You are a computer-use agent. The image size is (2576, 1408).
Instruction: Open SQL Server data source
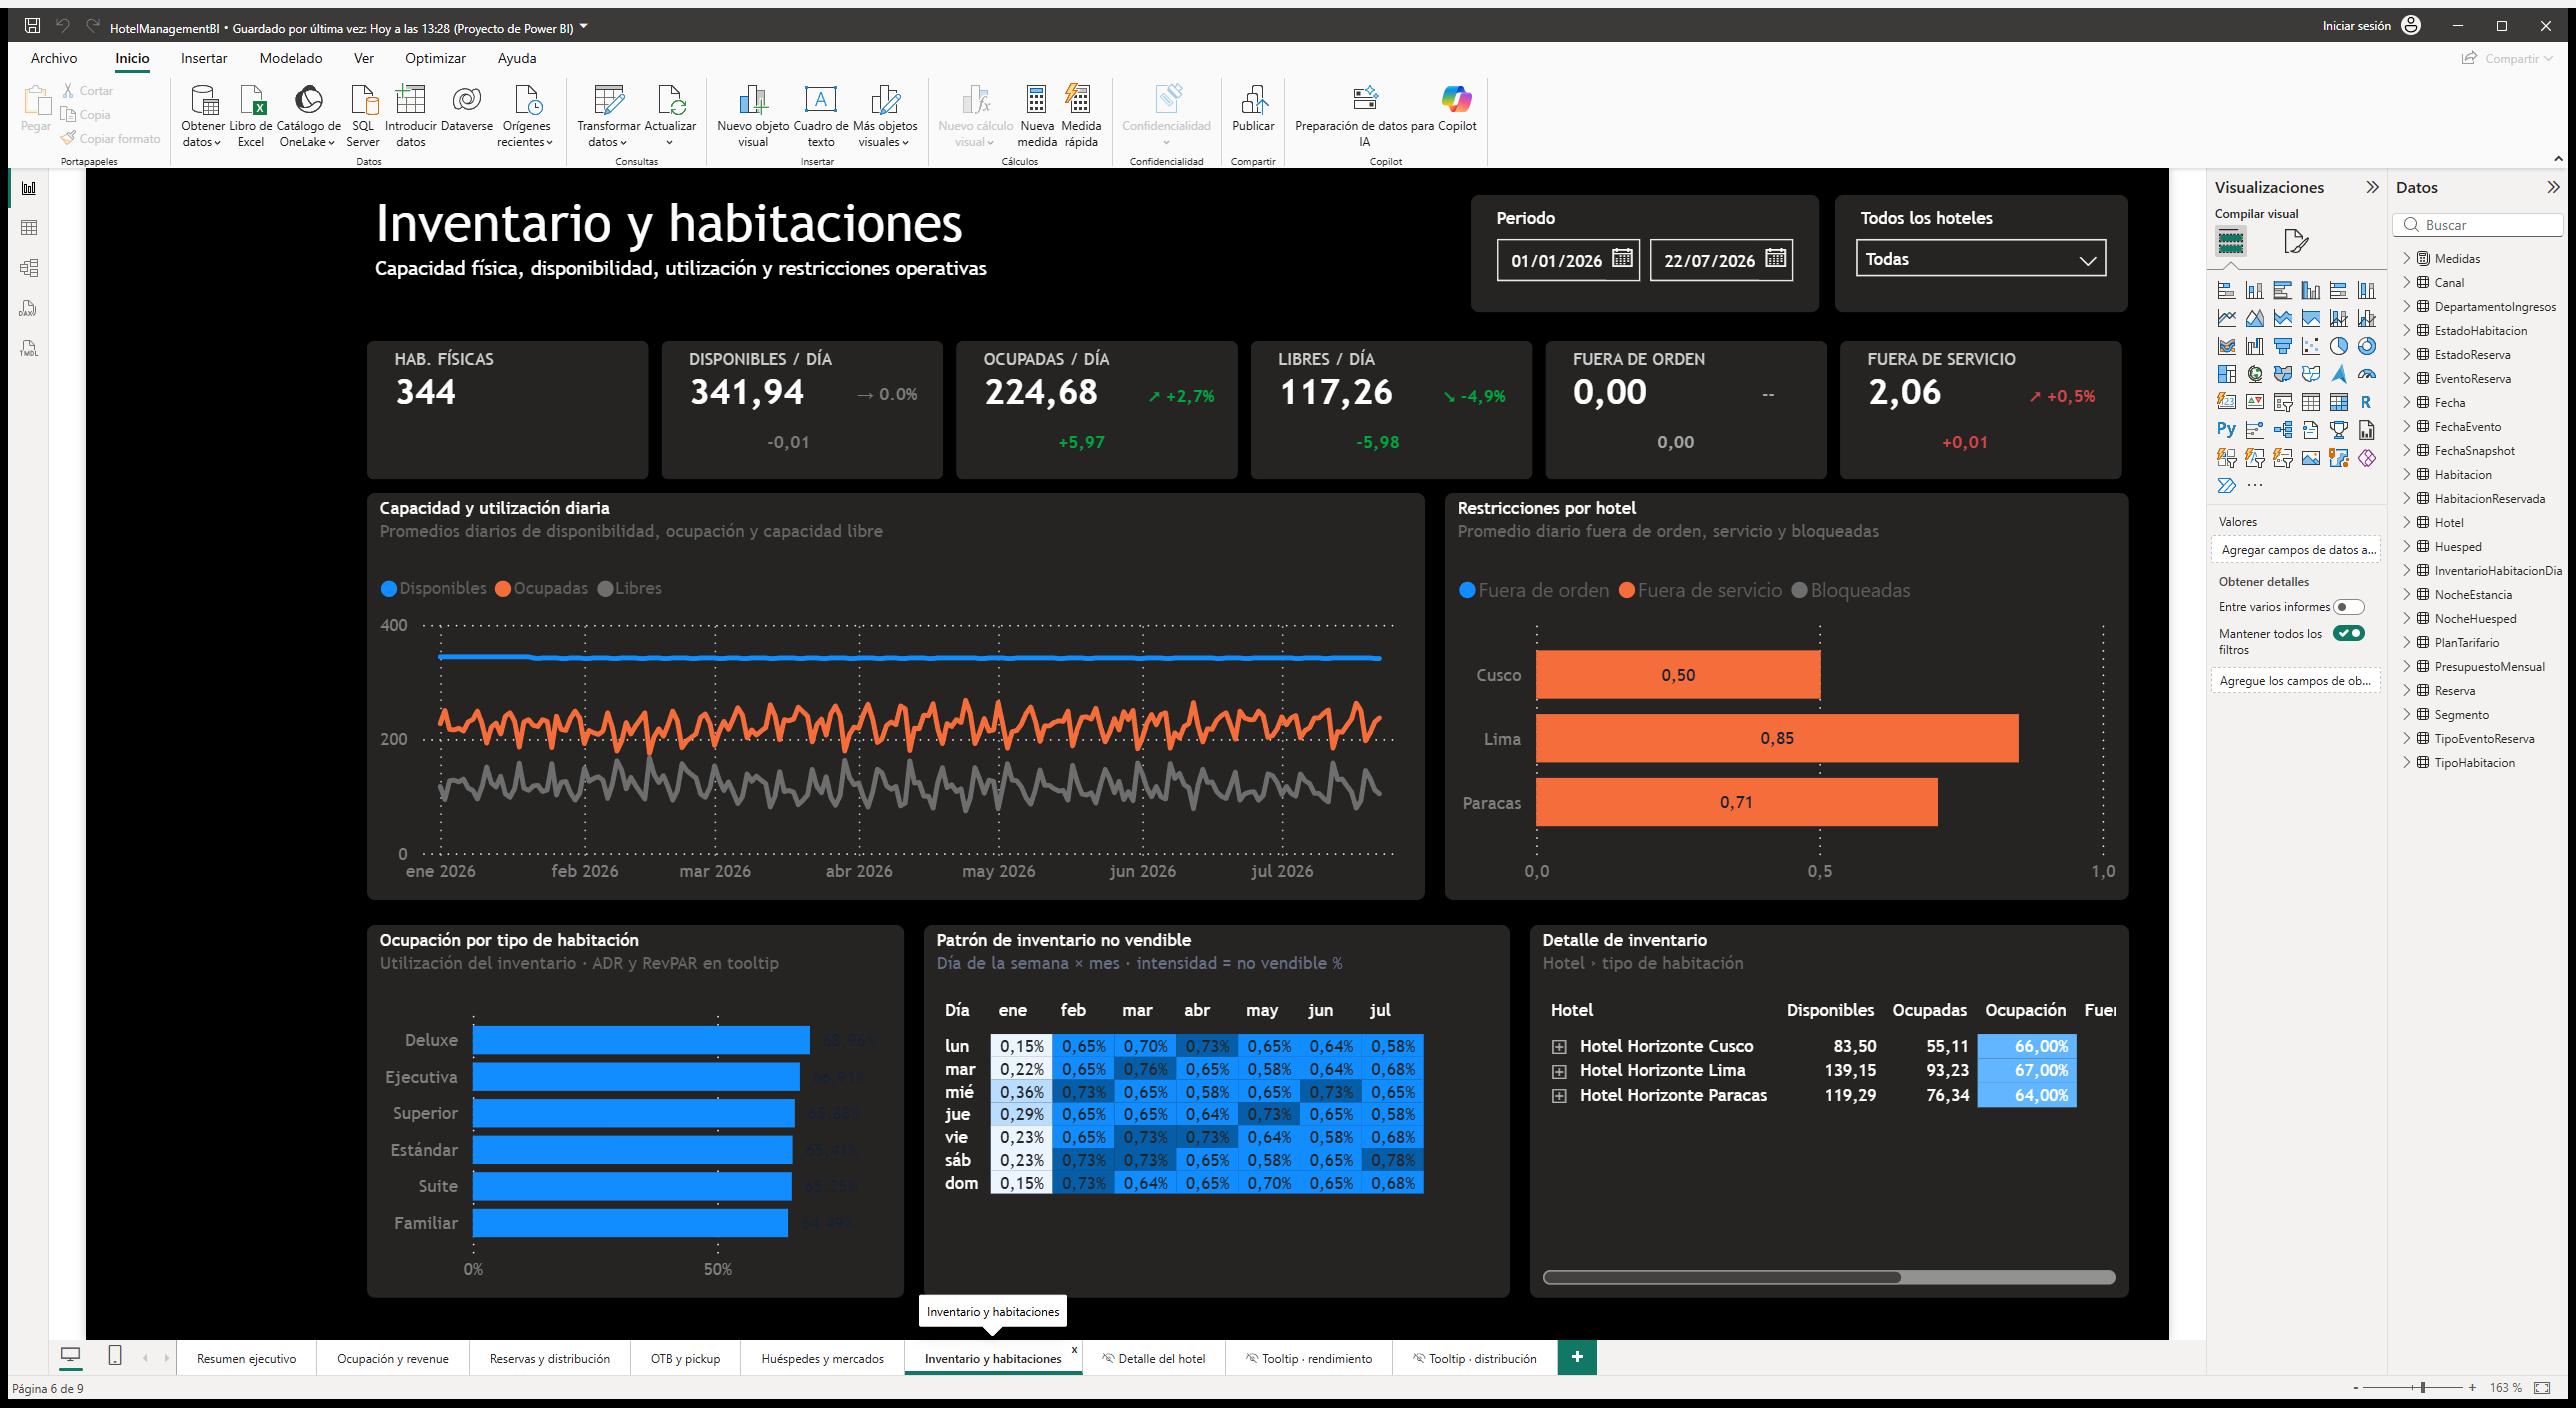(x=363, y=116)
